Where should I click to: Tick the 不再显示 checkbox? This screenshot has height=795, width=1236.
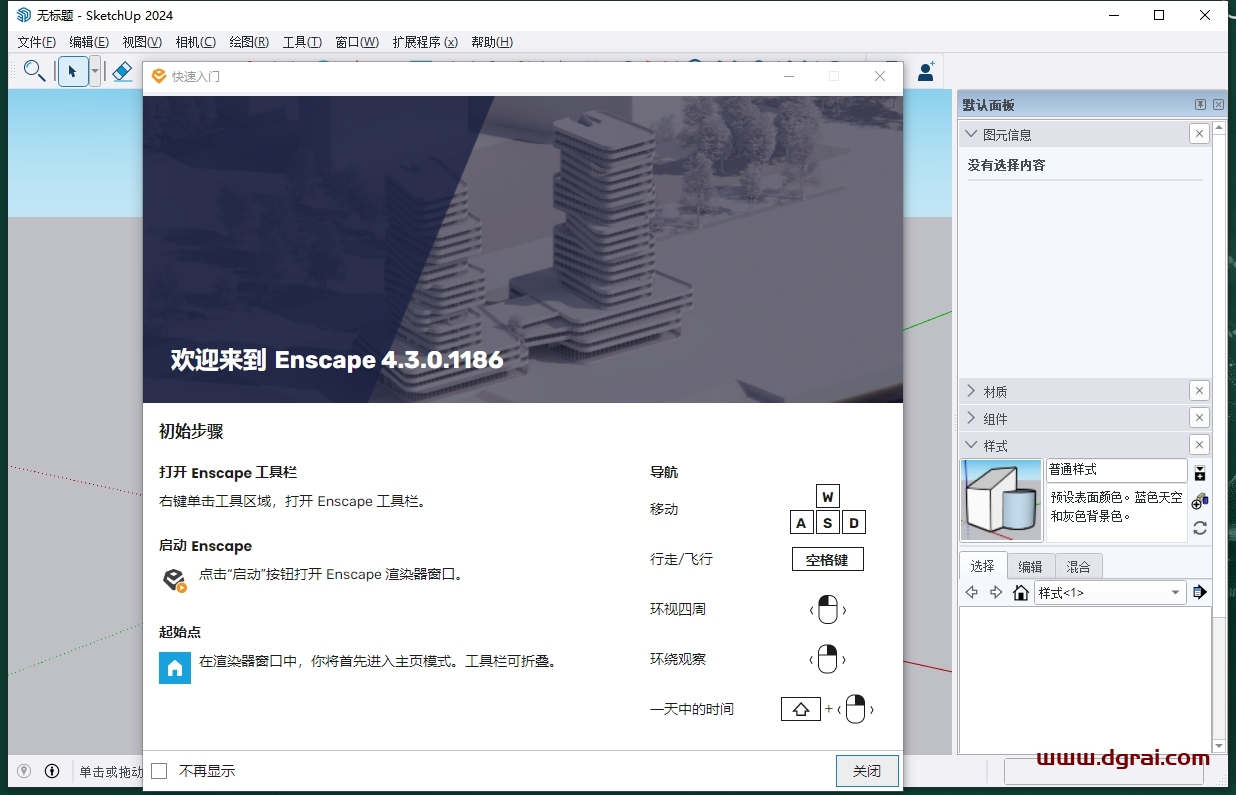pos(159,771)
